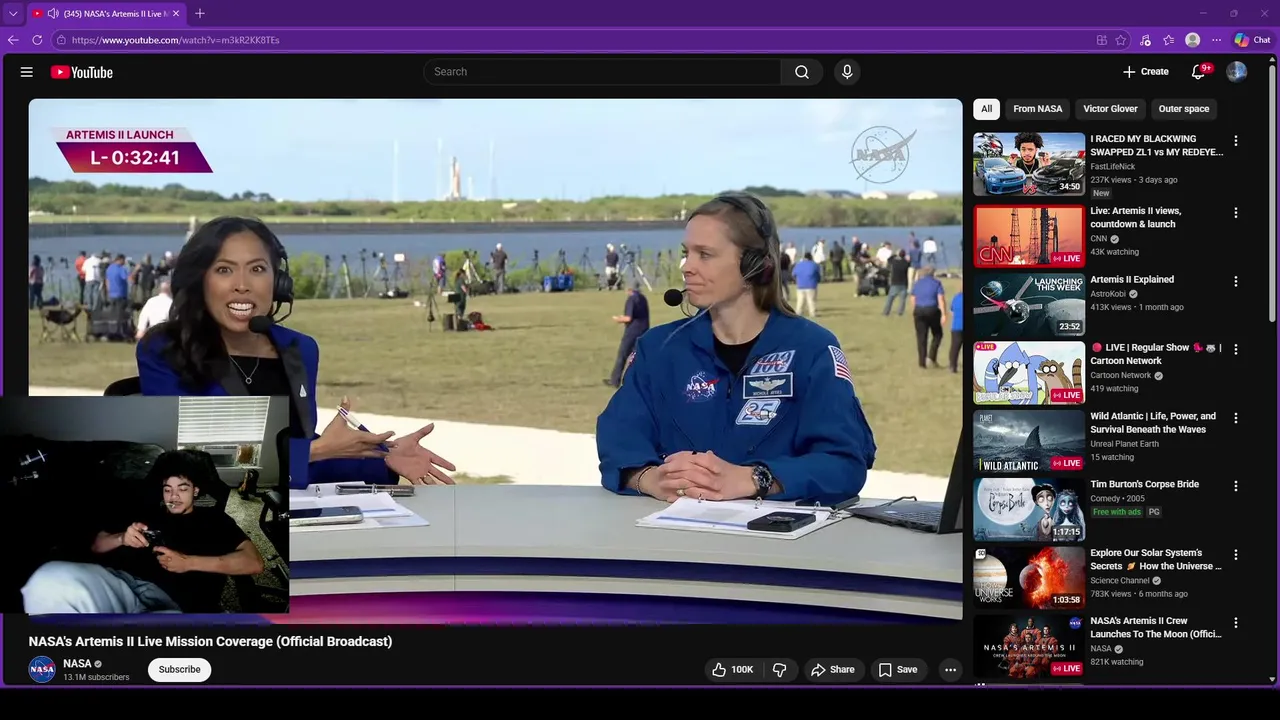Image resolution: width=1280 pixels, height=720 pixels.
Task: Open the 'Tim Burton's Corpse Bride' title
Action: point(1144,484)
